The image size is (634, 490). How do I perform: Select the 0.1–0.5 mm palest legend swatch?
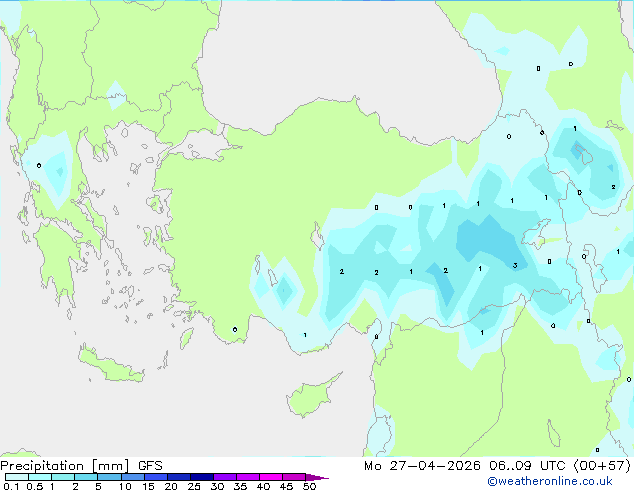tap(17, 477)
